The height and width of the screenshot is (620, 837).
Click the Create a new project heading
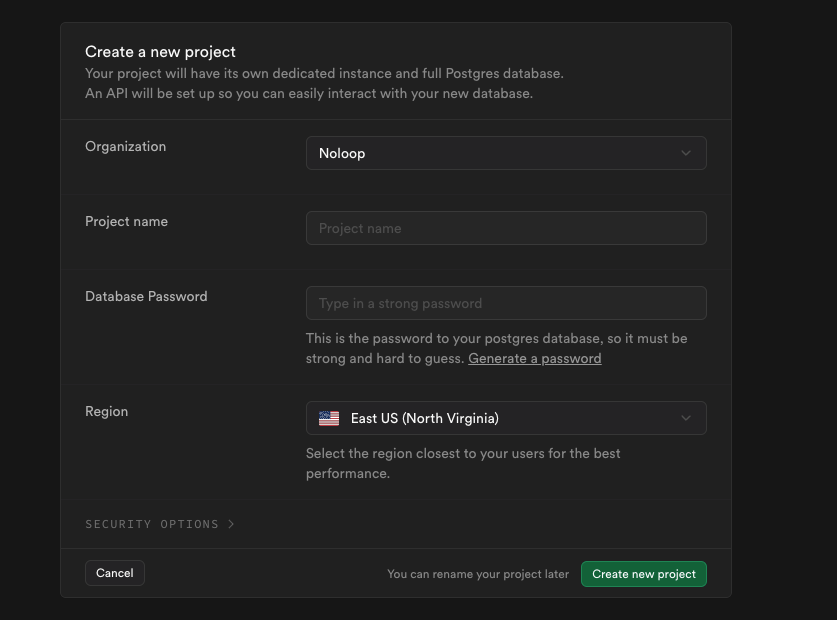pyautogui.click(x=160, y=51)
